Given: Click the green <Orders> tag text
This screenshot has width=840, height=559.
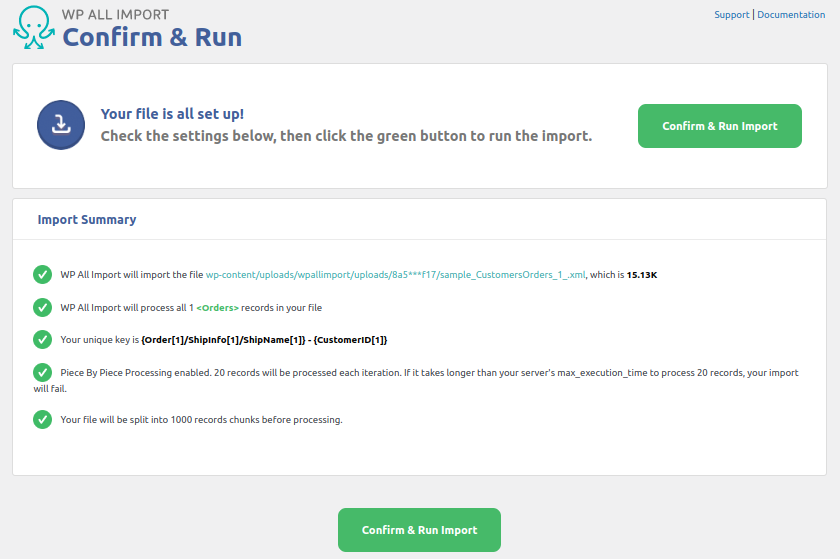Looking at the screenshot, I should click(x=218, y=308).
